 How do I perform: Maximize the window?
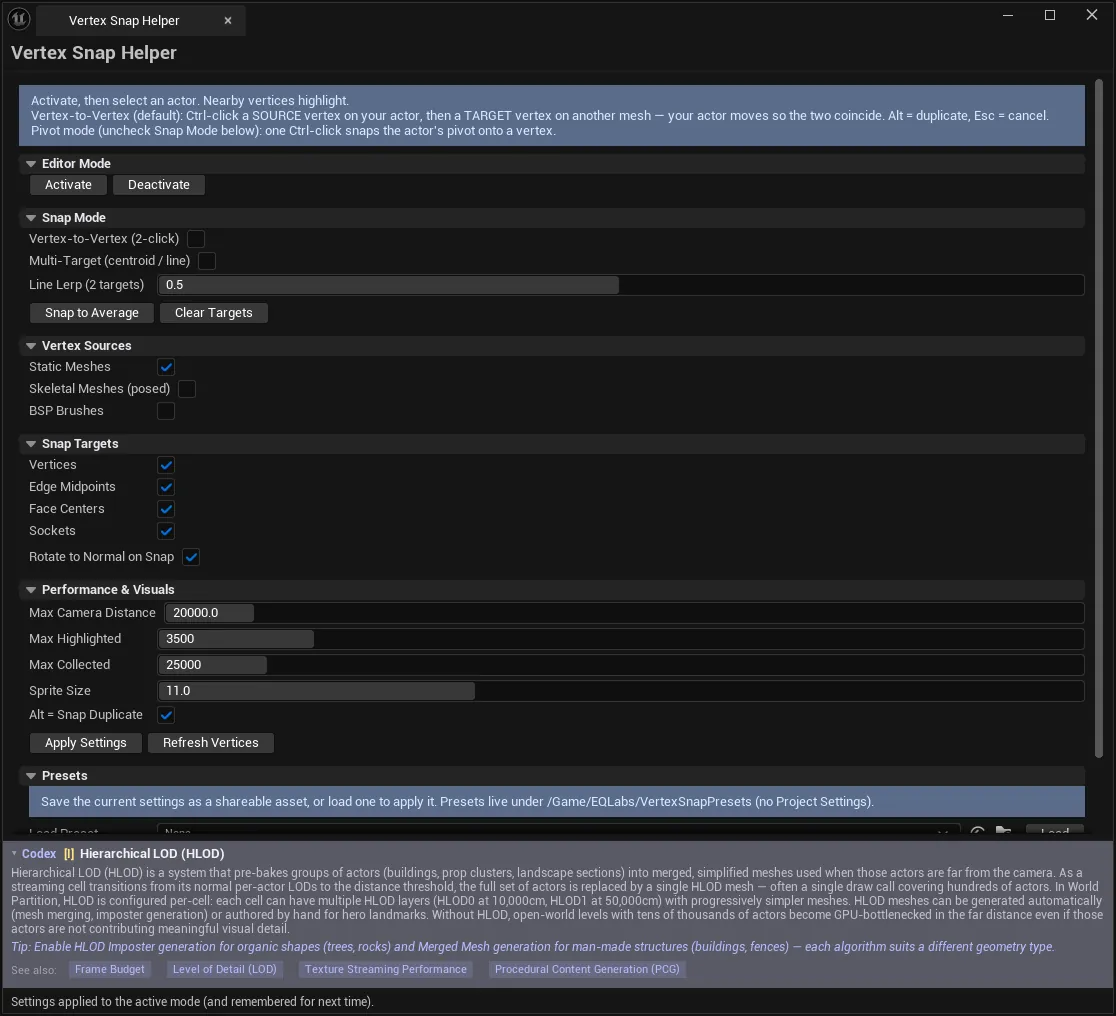point(1050,15)
